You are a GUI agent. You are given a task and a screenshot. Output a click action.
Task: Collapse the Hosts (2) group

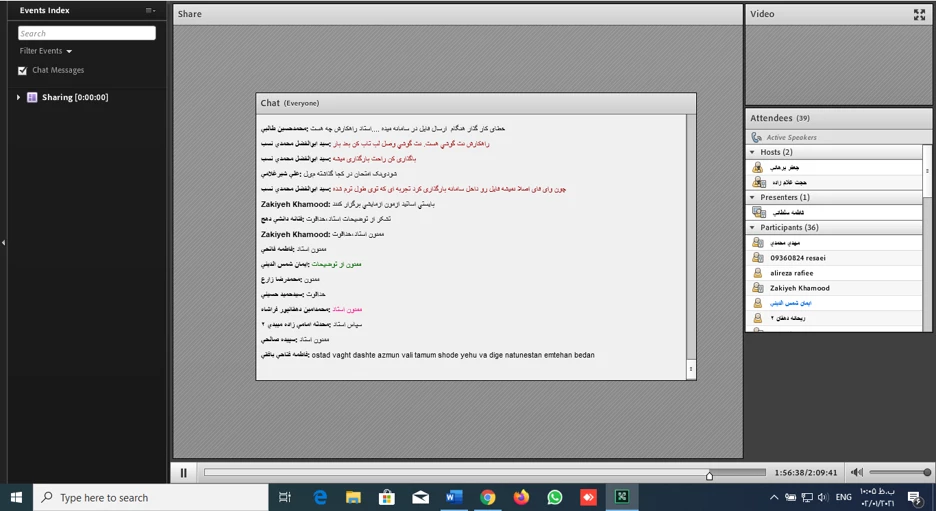(752, 152)
